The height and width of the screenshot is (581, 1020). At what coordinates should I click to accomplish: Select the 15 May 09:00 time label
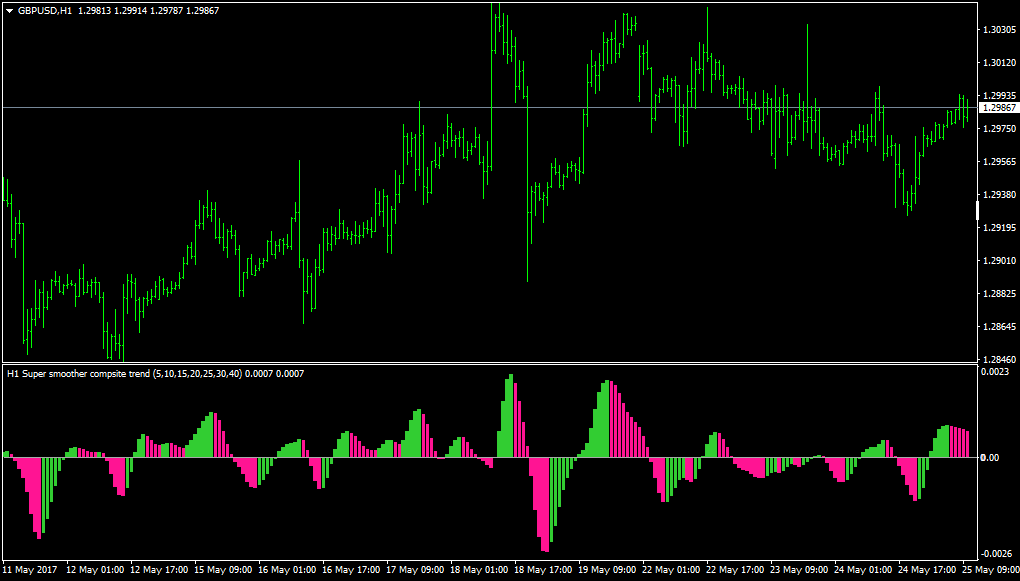coord(223,569)
